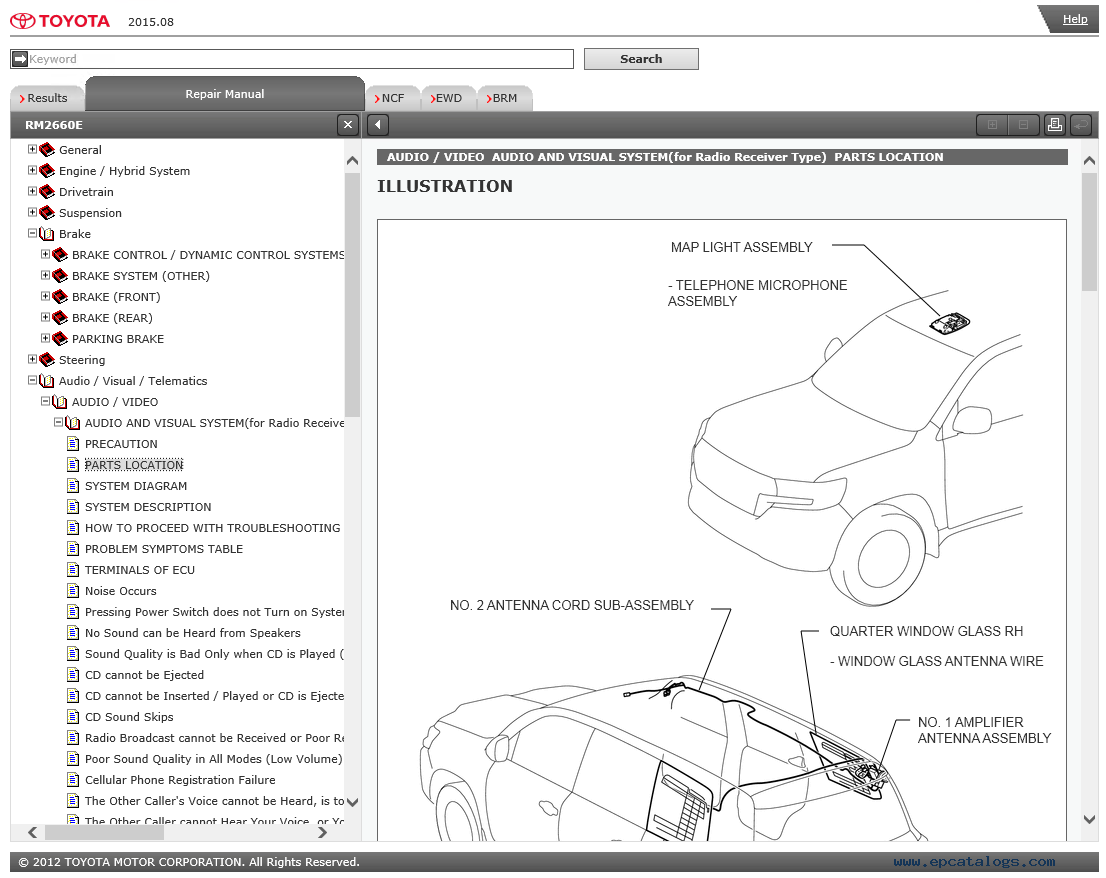Collapse Audio / Visual / Telematics section
The width and height of the screenshot is (1106, 878).
(32, 379)
